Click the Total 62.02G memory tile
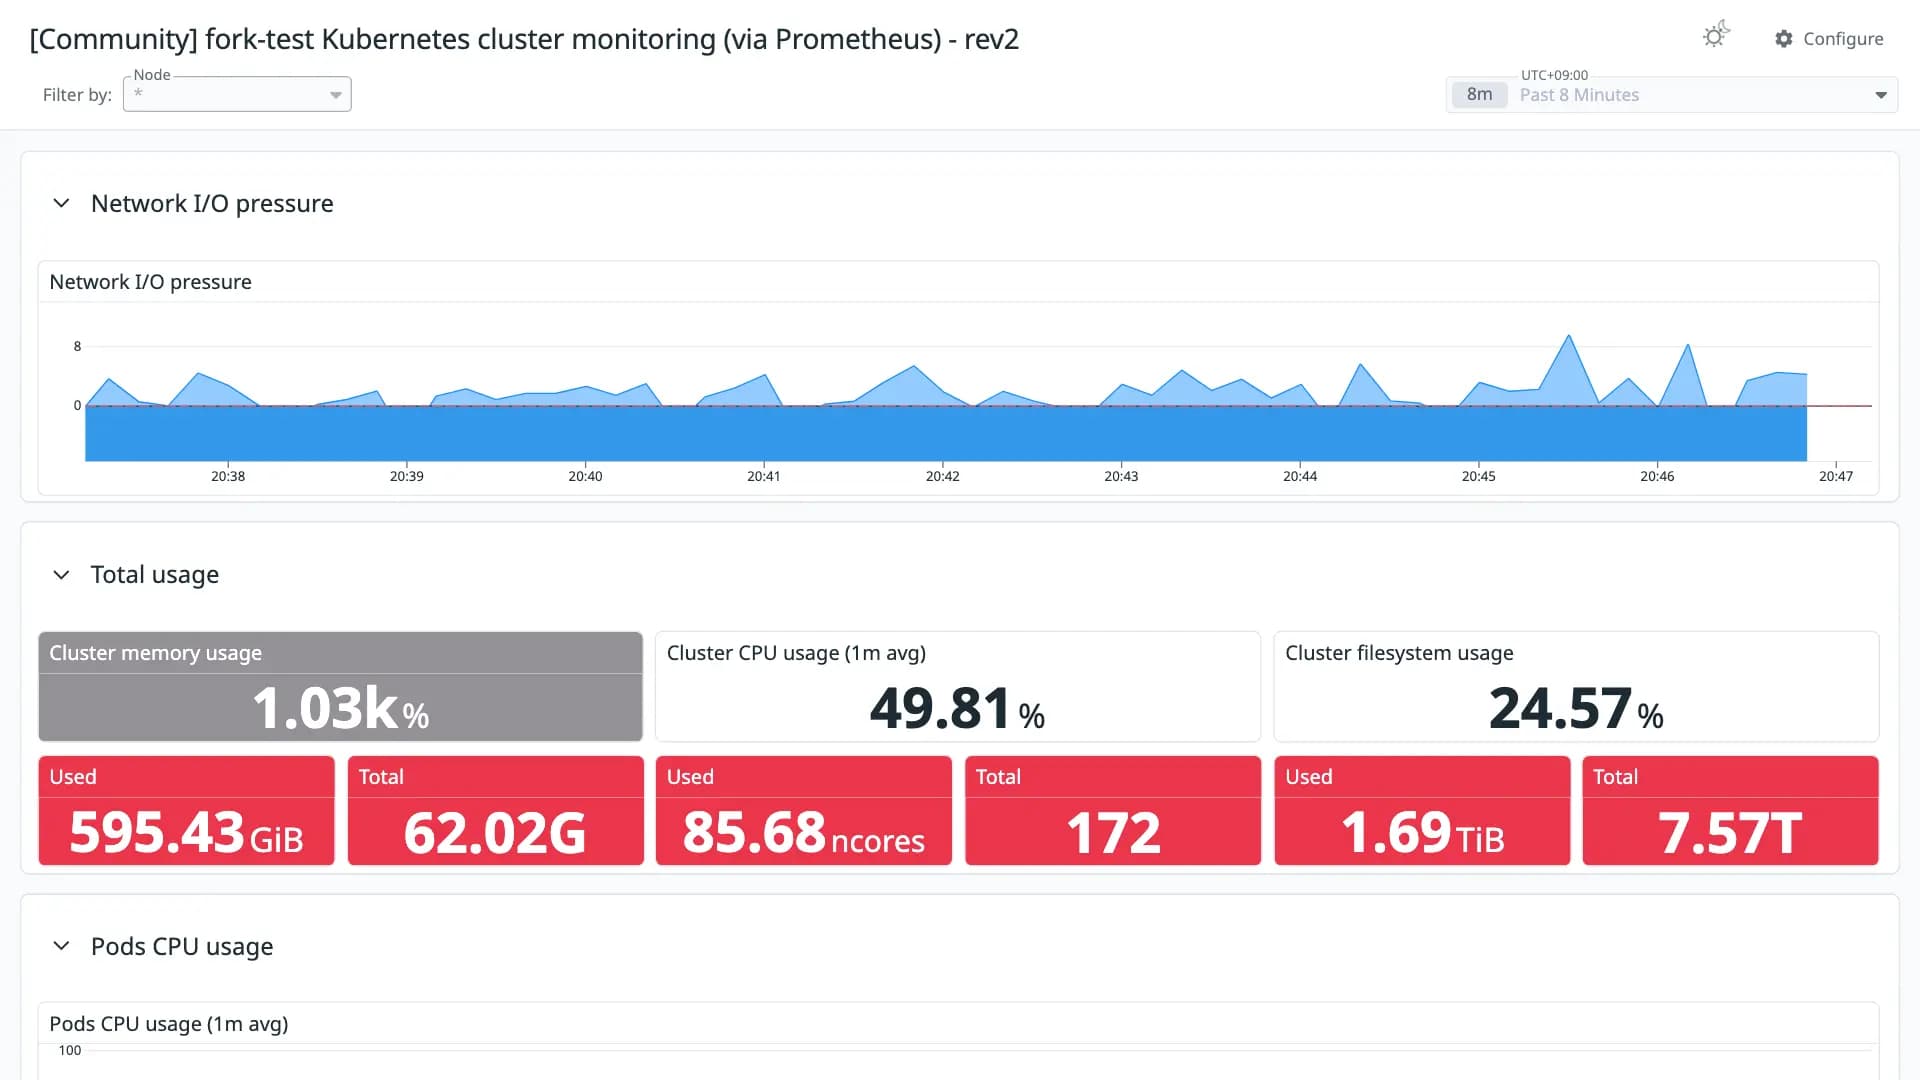Viewport: 1920px width, 1080px height. (495, 811)
